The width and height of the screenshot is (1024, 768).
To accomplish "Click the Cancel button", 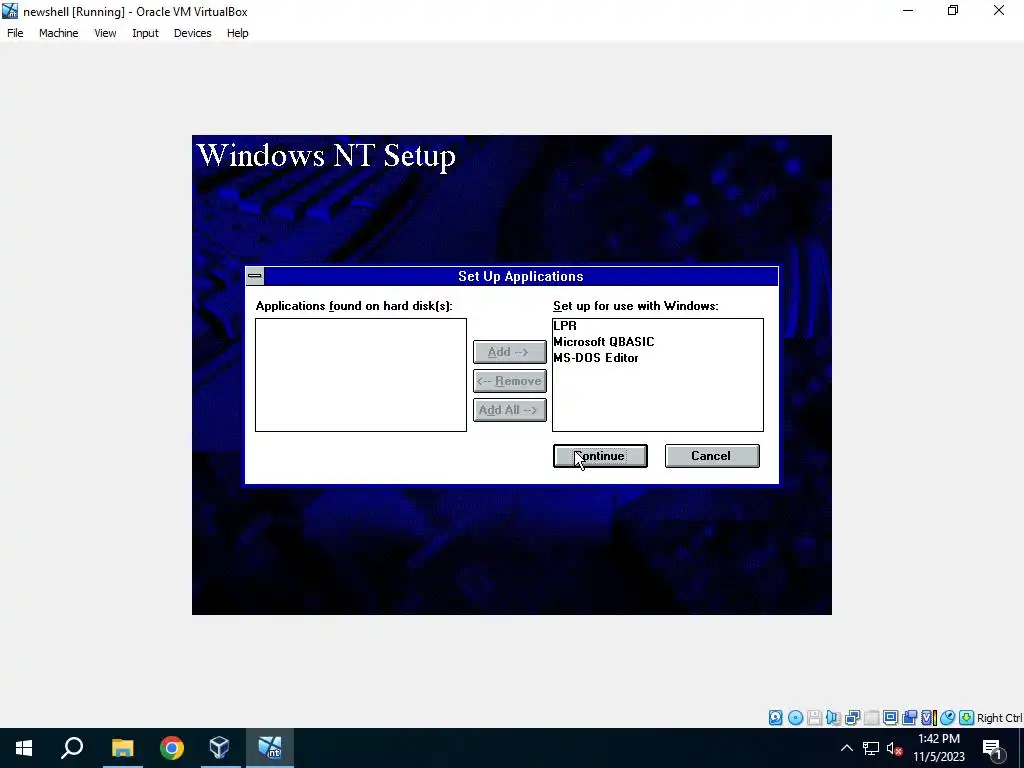I will point(712,456).
